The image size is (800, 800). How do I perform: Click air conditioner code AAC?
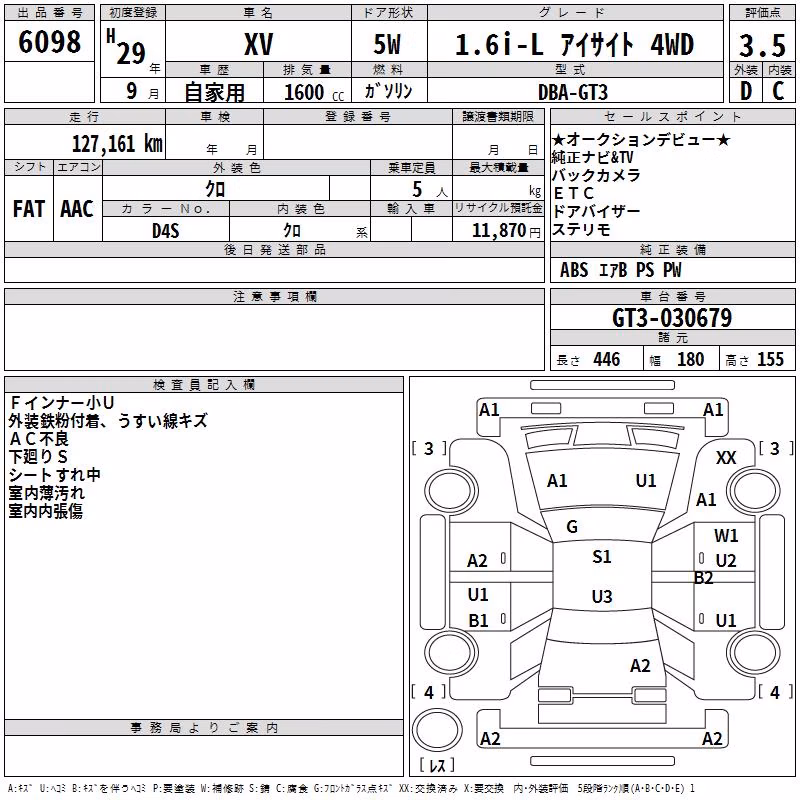click(77, 209)
